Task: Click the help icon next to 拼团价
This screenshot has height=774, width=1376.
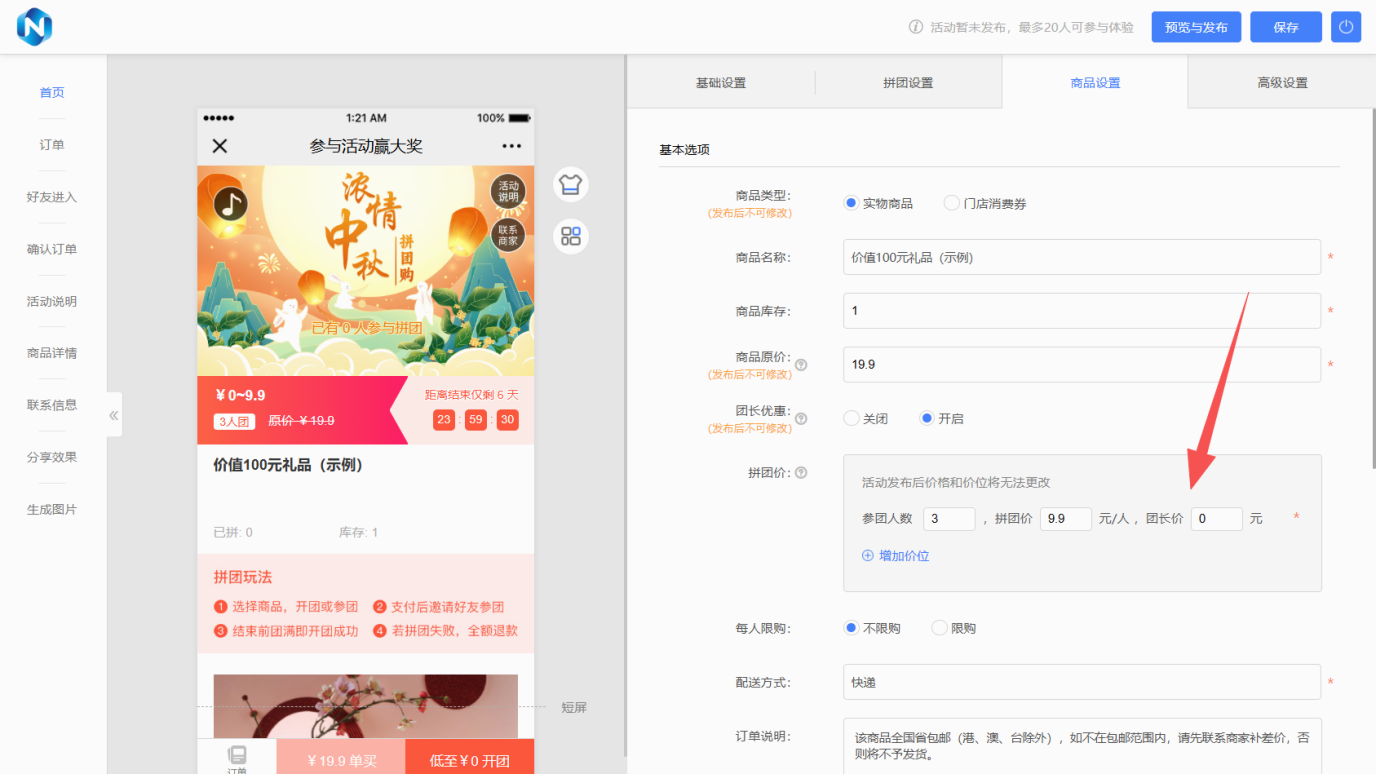Action: (801, 473)
